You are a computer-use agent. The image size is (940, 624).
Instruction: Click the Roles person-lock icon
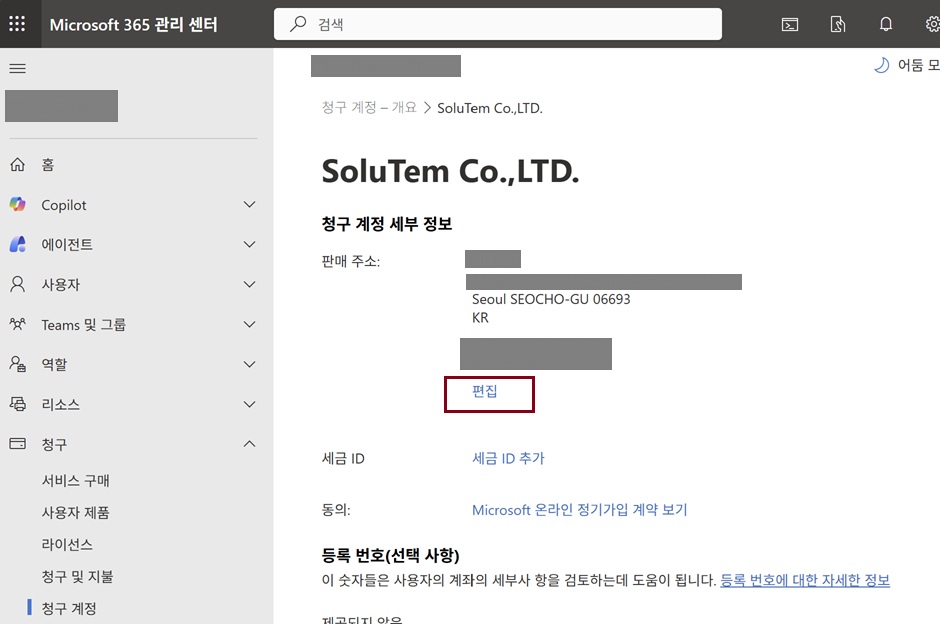(17, 364)
